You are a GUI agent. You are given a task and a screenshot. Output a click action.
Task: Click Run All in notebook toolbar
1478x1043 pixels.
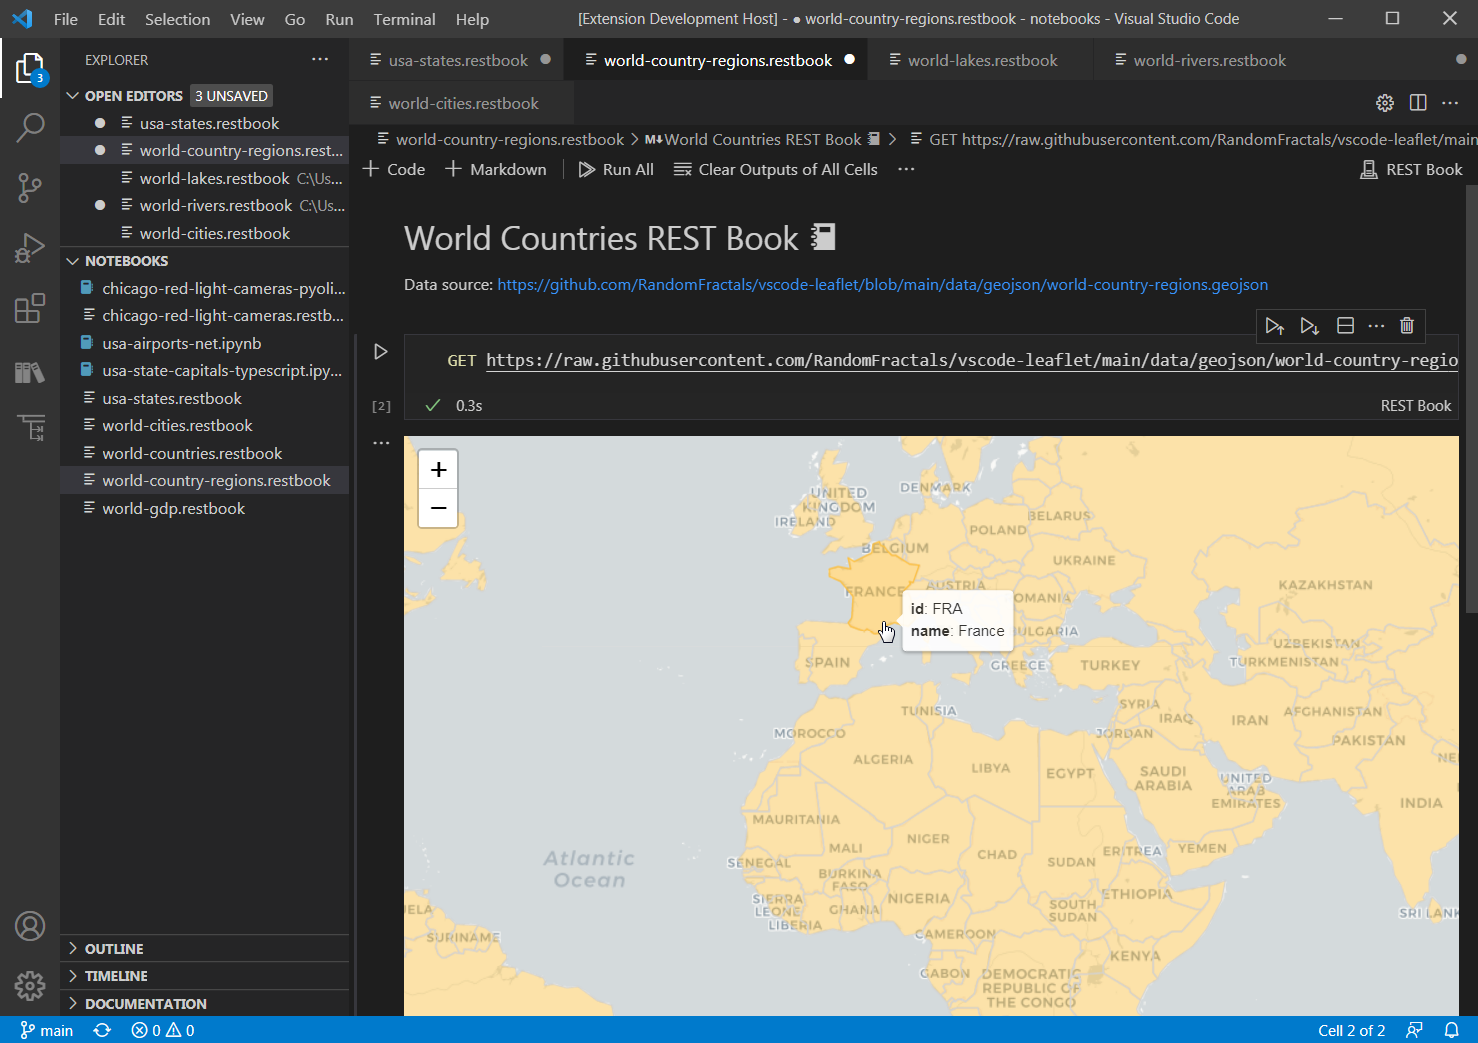(x=616, y=170)
